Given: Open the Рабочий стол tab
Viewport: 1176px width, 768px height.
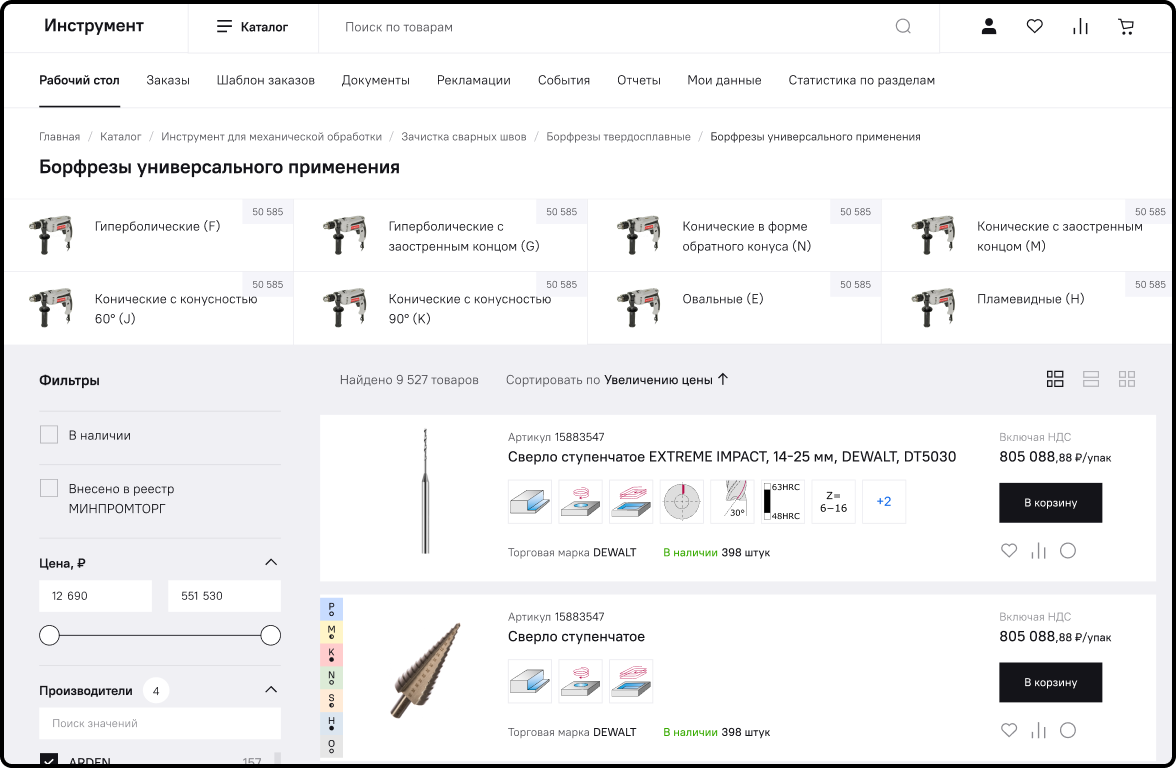Looking at the screenshot, I should 80,80.
